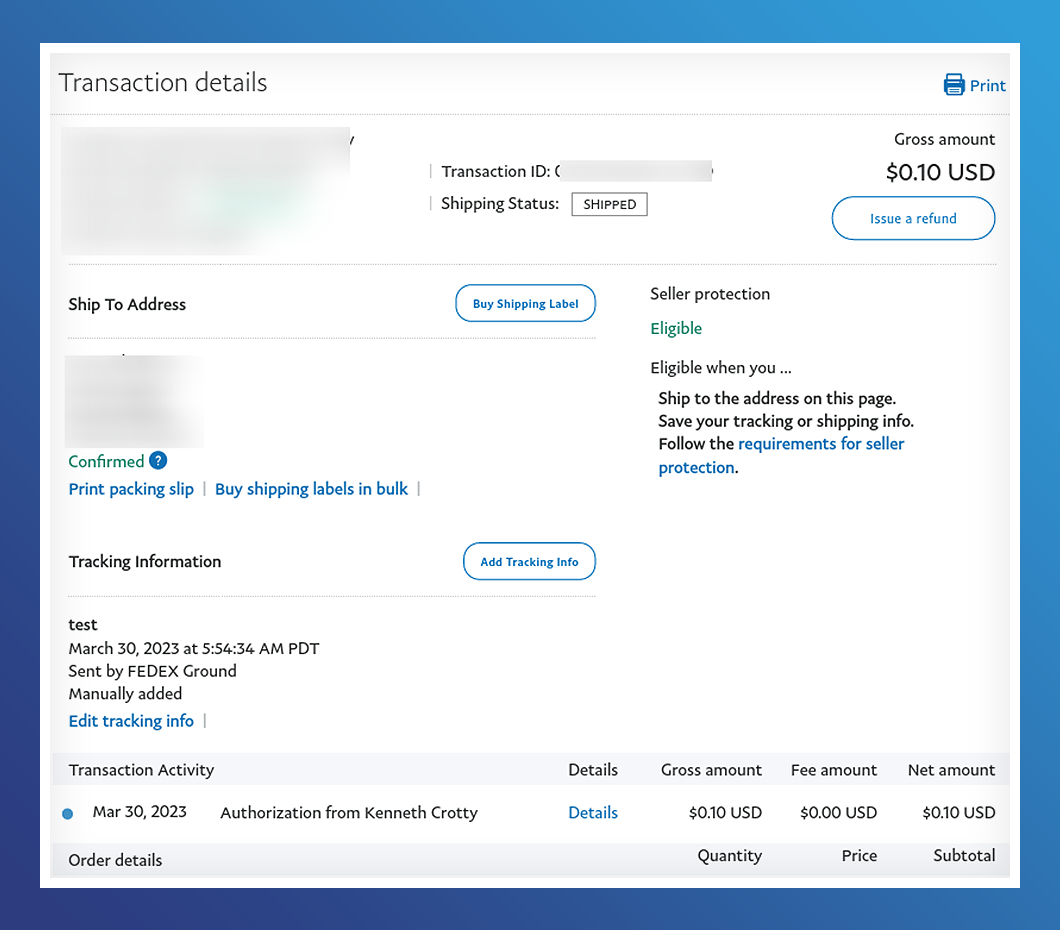The height and width of the screenshot is (930, 1060).
Task: Click the SHIPPED status badge
Action: (x=609, y=204)
